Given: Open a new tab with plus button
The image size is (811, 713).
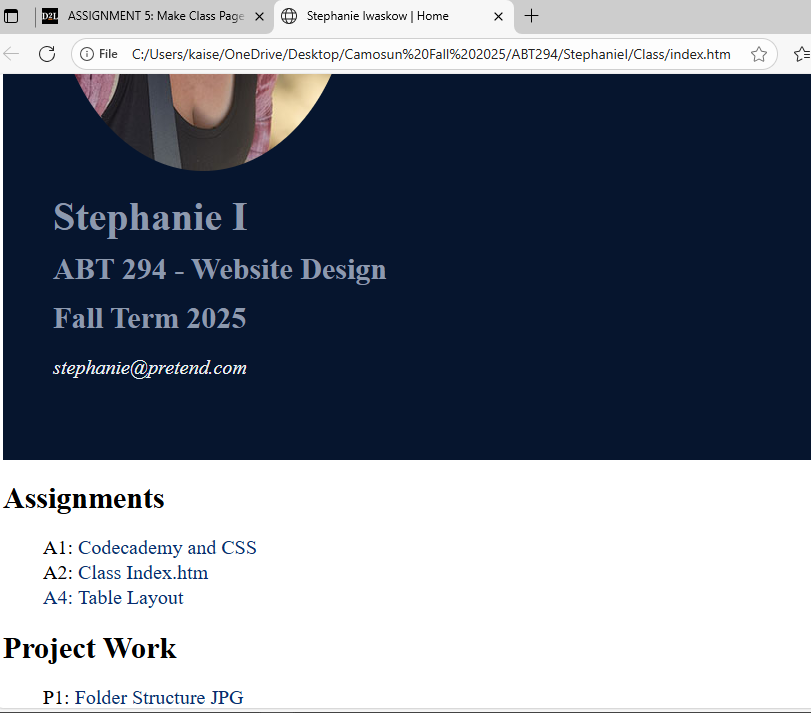Looking at the screenshot, I should pyautogui.click(x=532, y=16).
